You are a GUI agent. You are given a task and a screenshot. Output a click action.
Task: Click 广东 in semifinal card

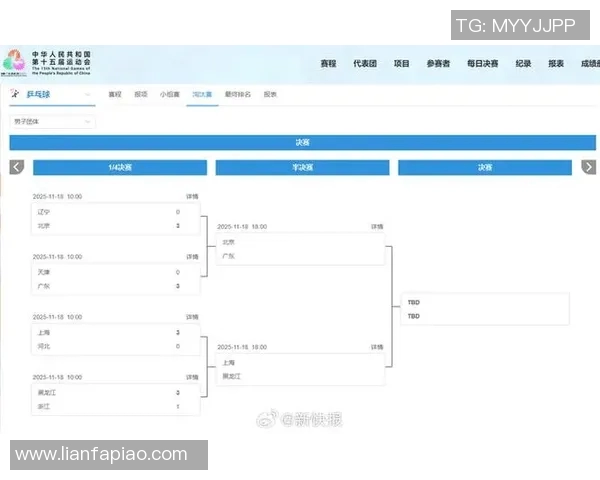click(228, 256)
